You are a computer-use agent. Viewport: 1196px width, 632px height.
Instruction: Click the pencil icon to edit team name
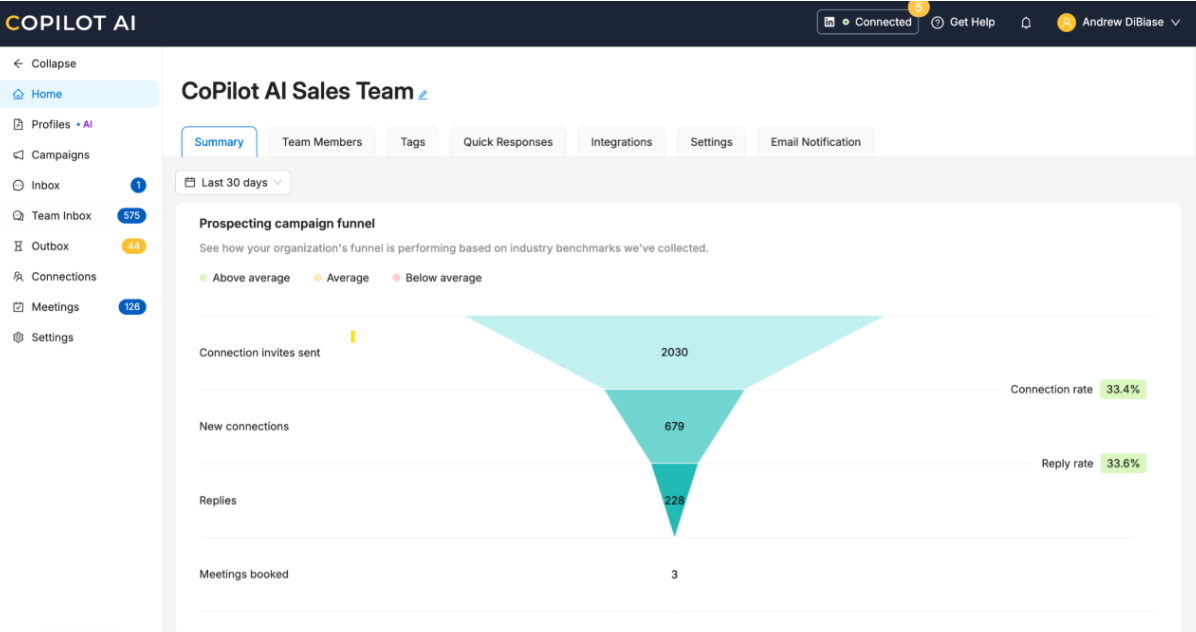[423, 95]
